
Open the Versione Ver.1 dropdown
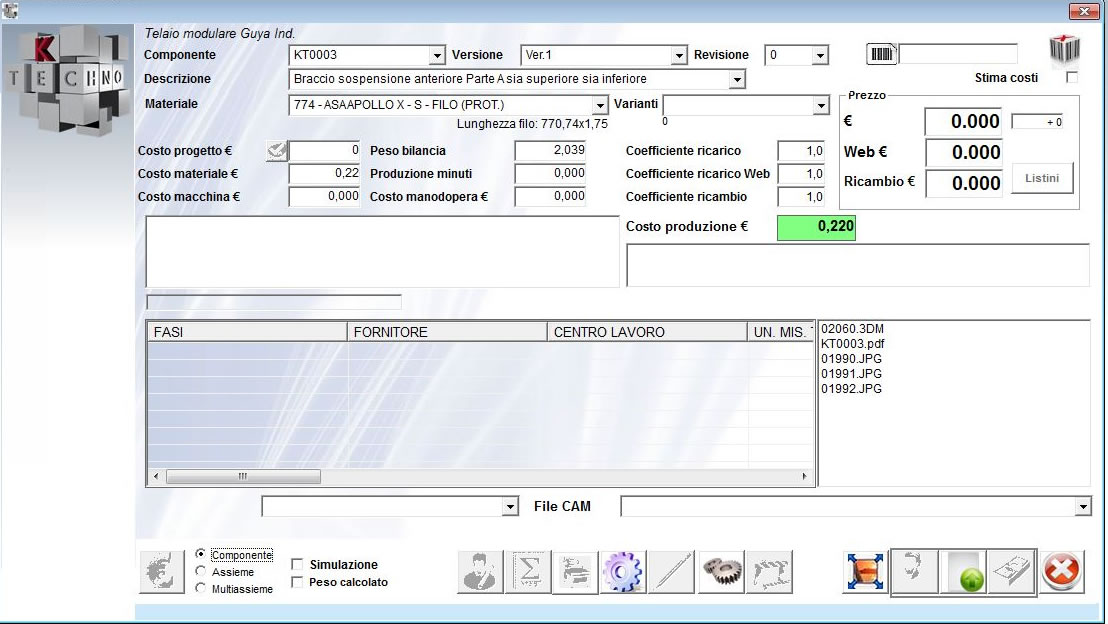click(x=678, y=55)
